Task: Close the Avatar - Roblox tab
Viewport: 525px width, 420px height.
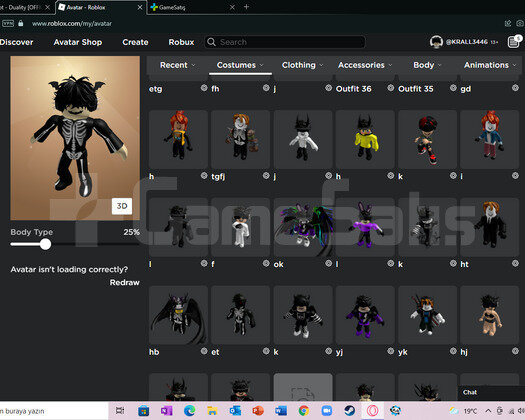Action: [140, 7]
